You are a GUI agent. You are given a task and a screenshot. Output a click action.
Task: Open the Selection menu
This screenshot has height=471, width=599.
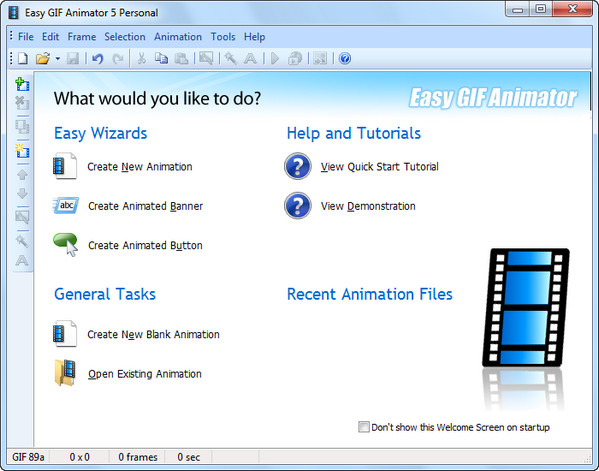click(x=125, y=37)
